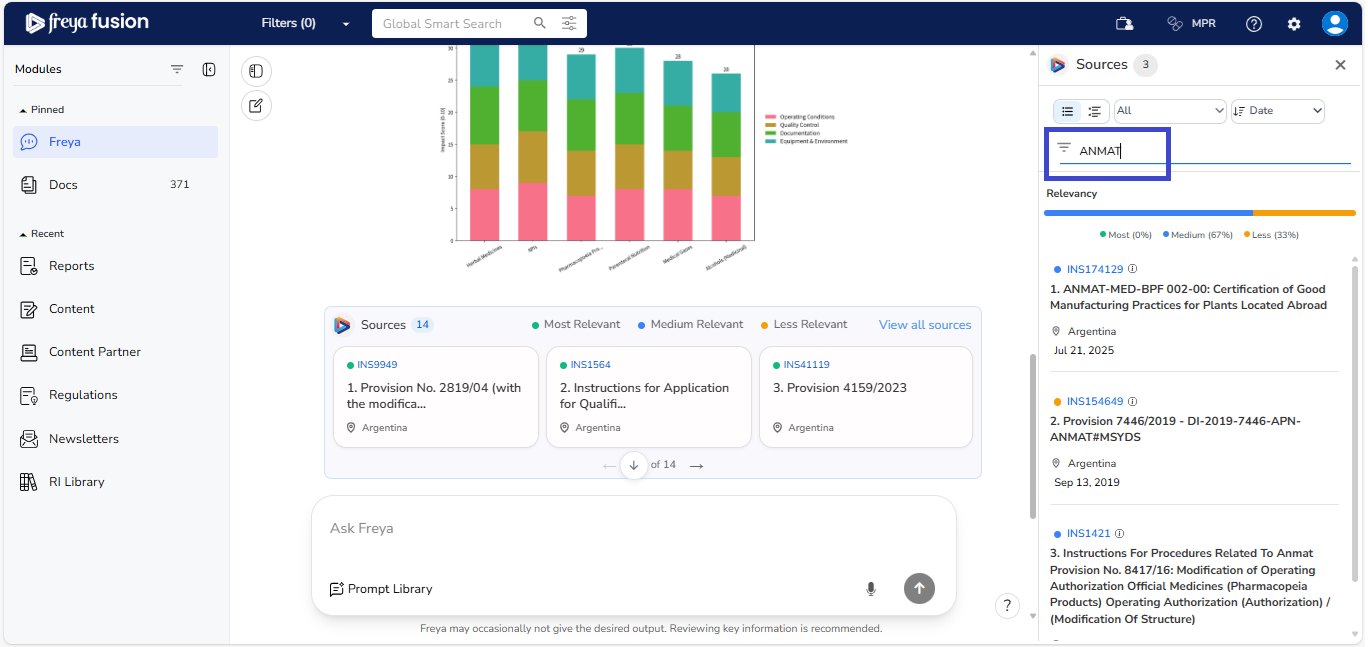Viewport: 1368px width, 647px height.
Task: Click the microphone voice input icon
Action: point(870,589)
